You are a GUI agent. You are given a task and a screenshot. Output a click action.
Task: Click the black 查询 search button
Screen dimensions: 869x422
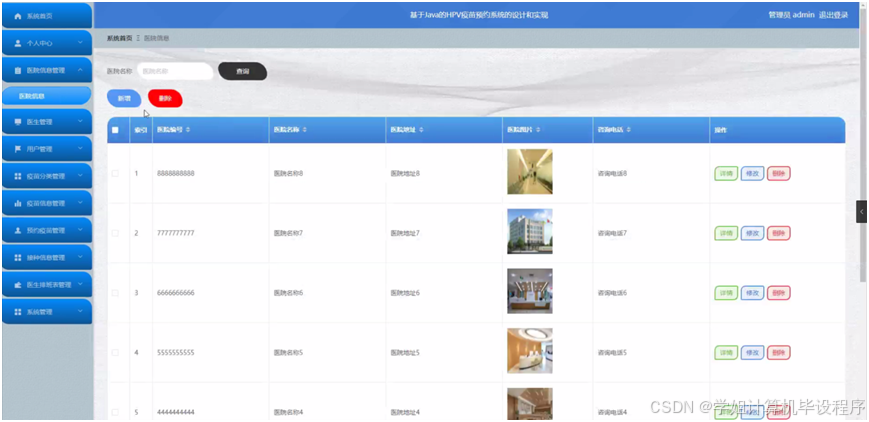(243, 72)
